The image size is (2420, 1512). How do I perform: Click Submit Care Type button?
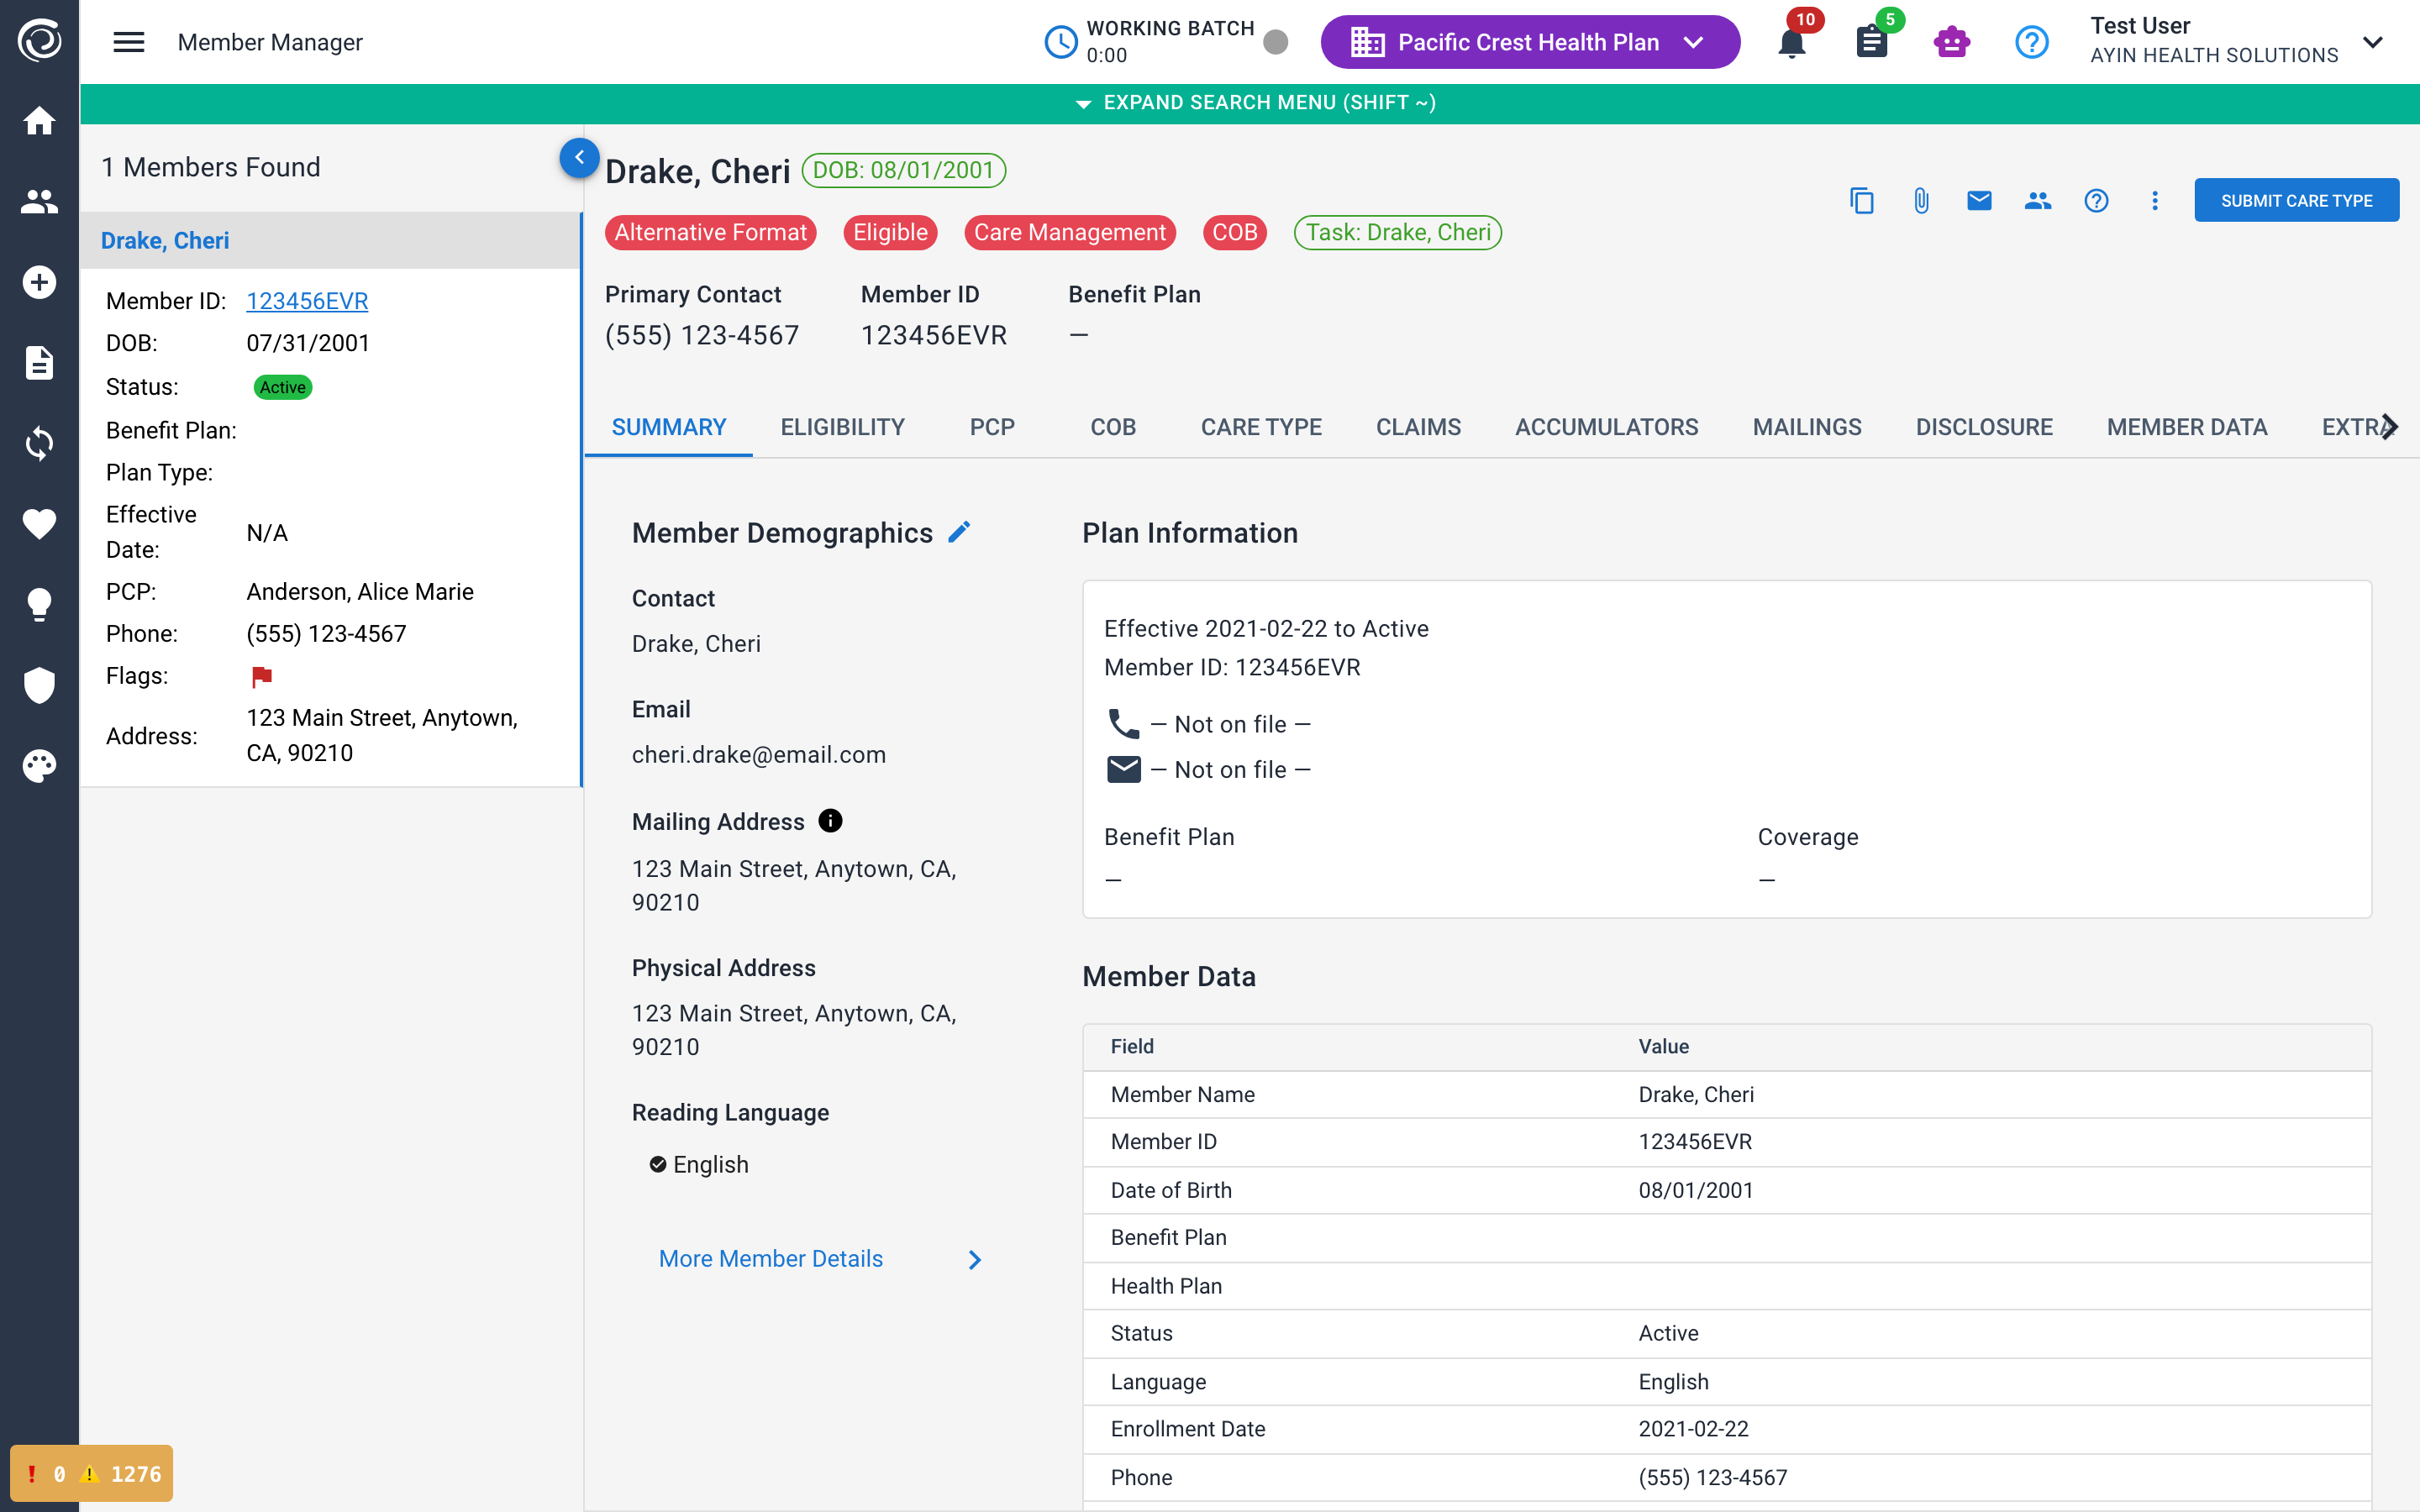point(2296,201)
